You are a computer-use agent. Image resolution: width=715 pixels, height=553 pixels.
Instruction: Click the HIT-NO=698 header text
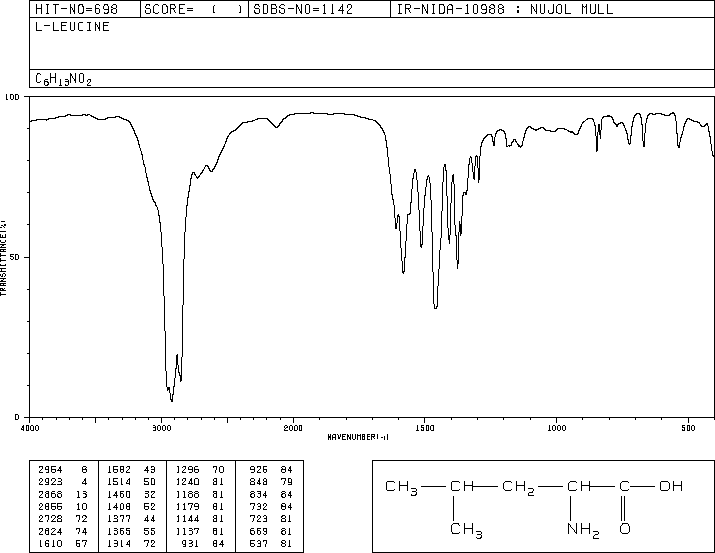click(76, 9)
